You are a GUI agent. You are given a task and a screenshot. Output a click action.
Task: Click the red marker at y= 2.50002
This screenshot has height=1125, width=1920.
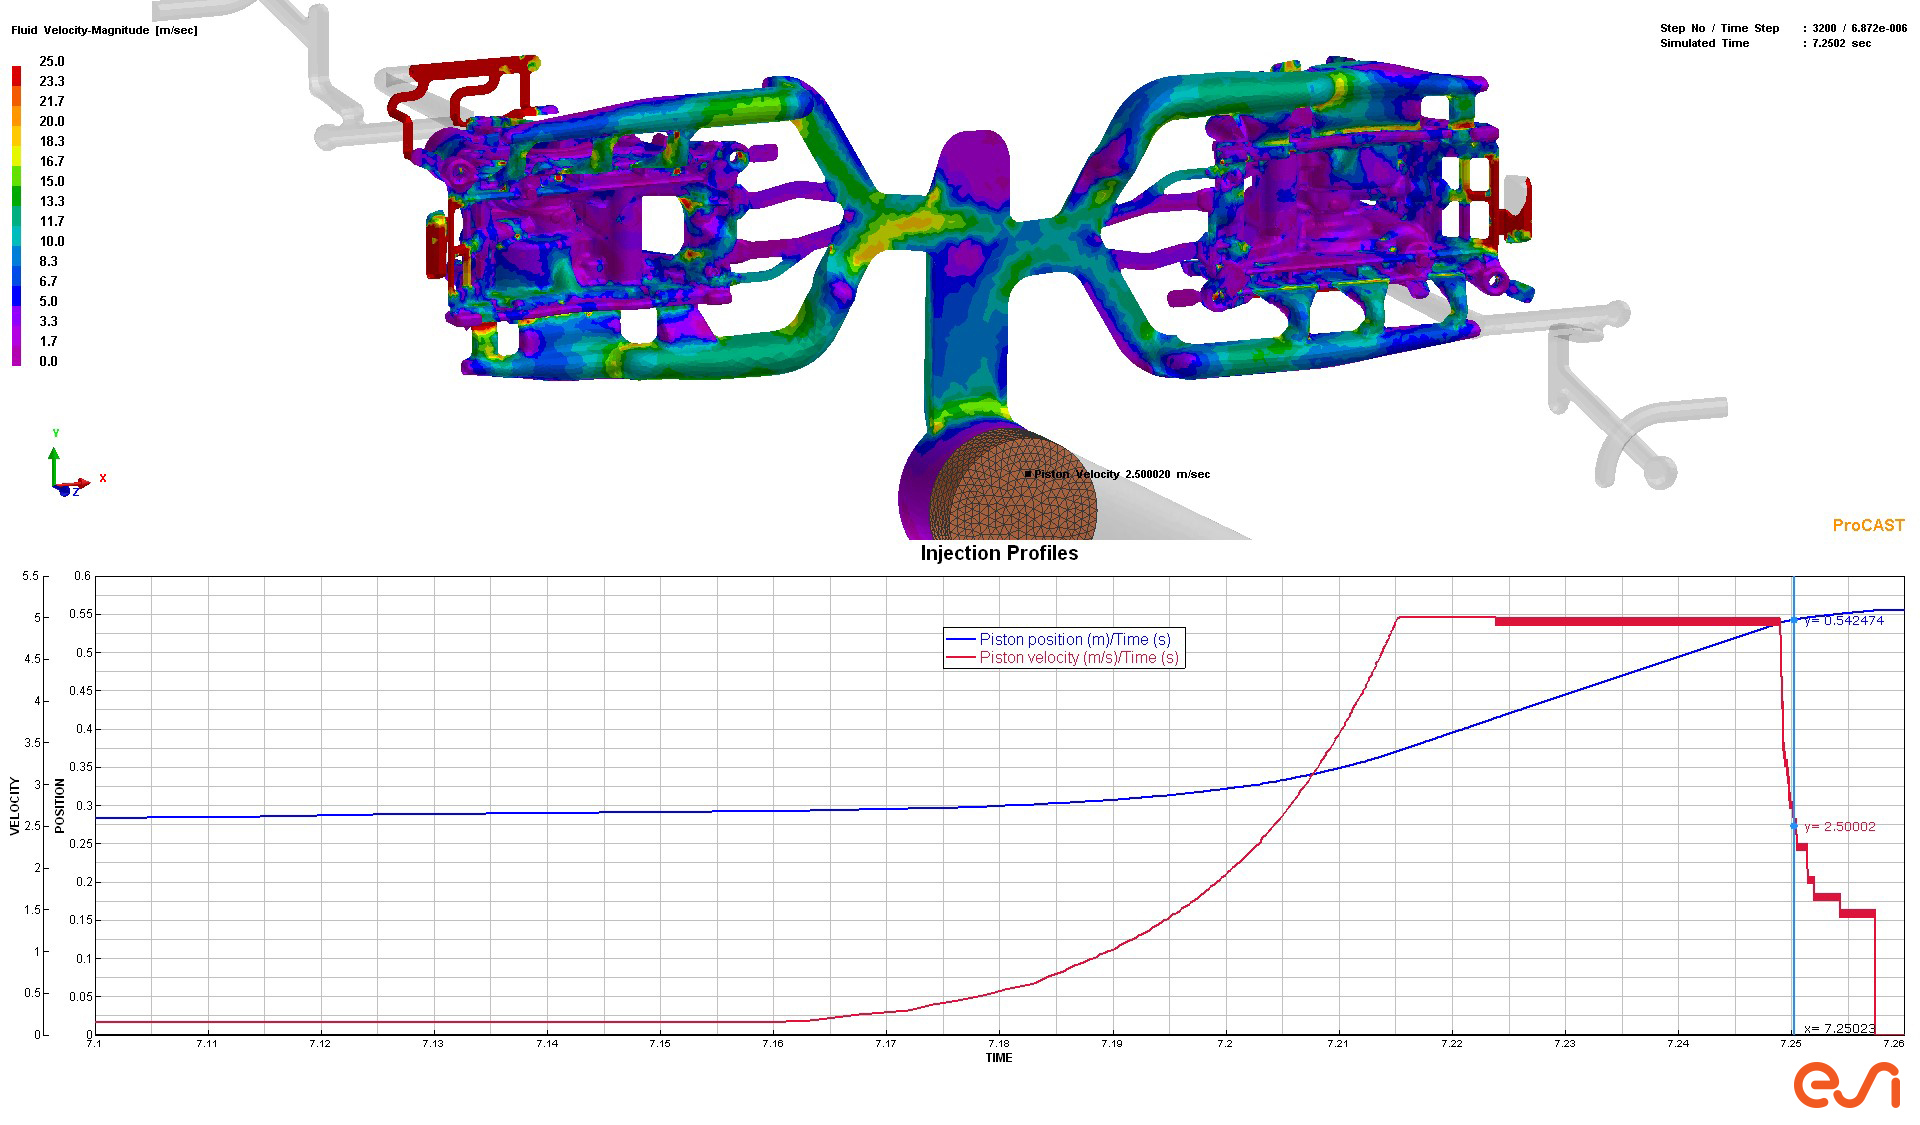pyautogui.click(x=1794, y=826)
